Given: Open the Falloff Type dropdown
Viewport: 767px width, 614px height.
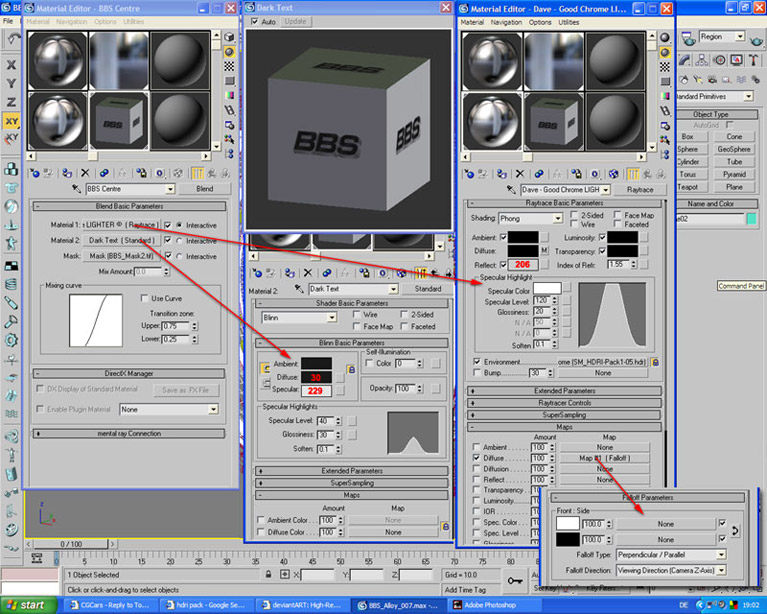Looking at the screenshot, I should (671, 554).
